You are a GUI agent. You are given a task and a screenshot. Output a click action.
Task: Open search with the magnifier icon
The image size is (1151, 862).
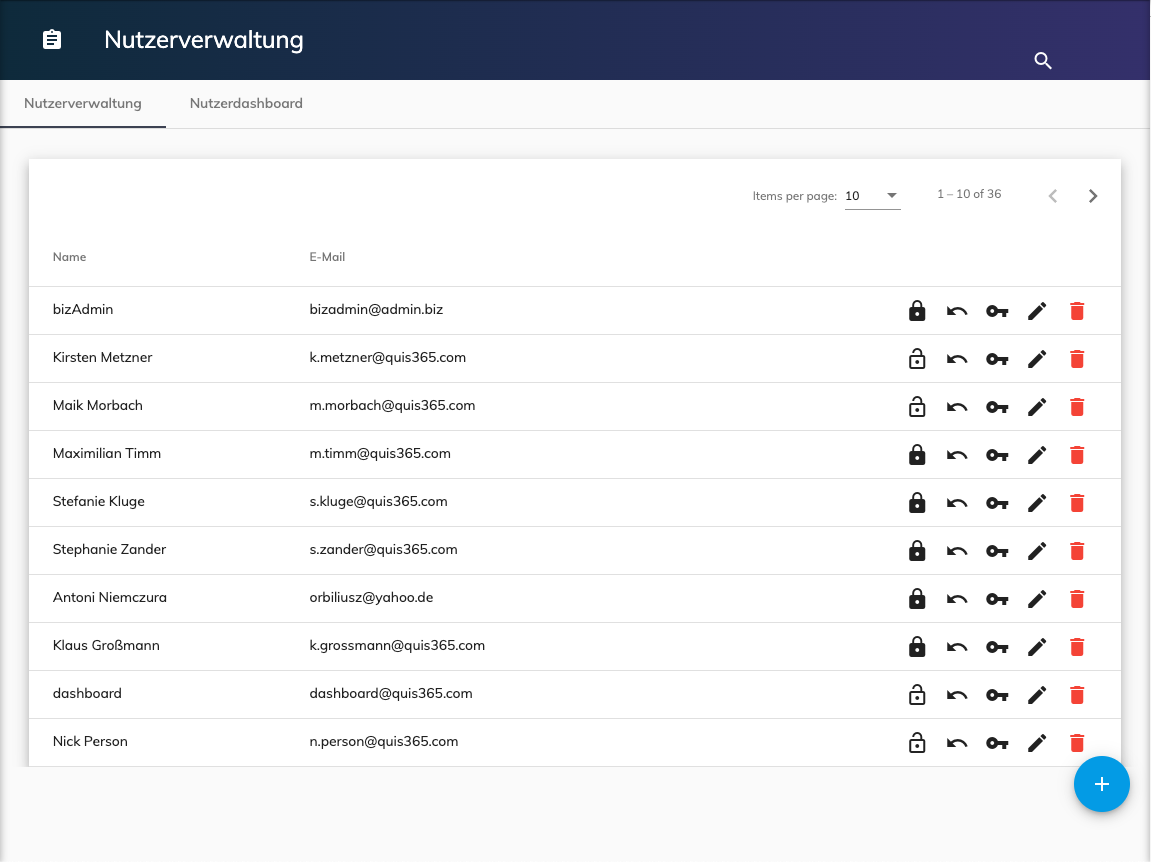[x=1043, y=61]
